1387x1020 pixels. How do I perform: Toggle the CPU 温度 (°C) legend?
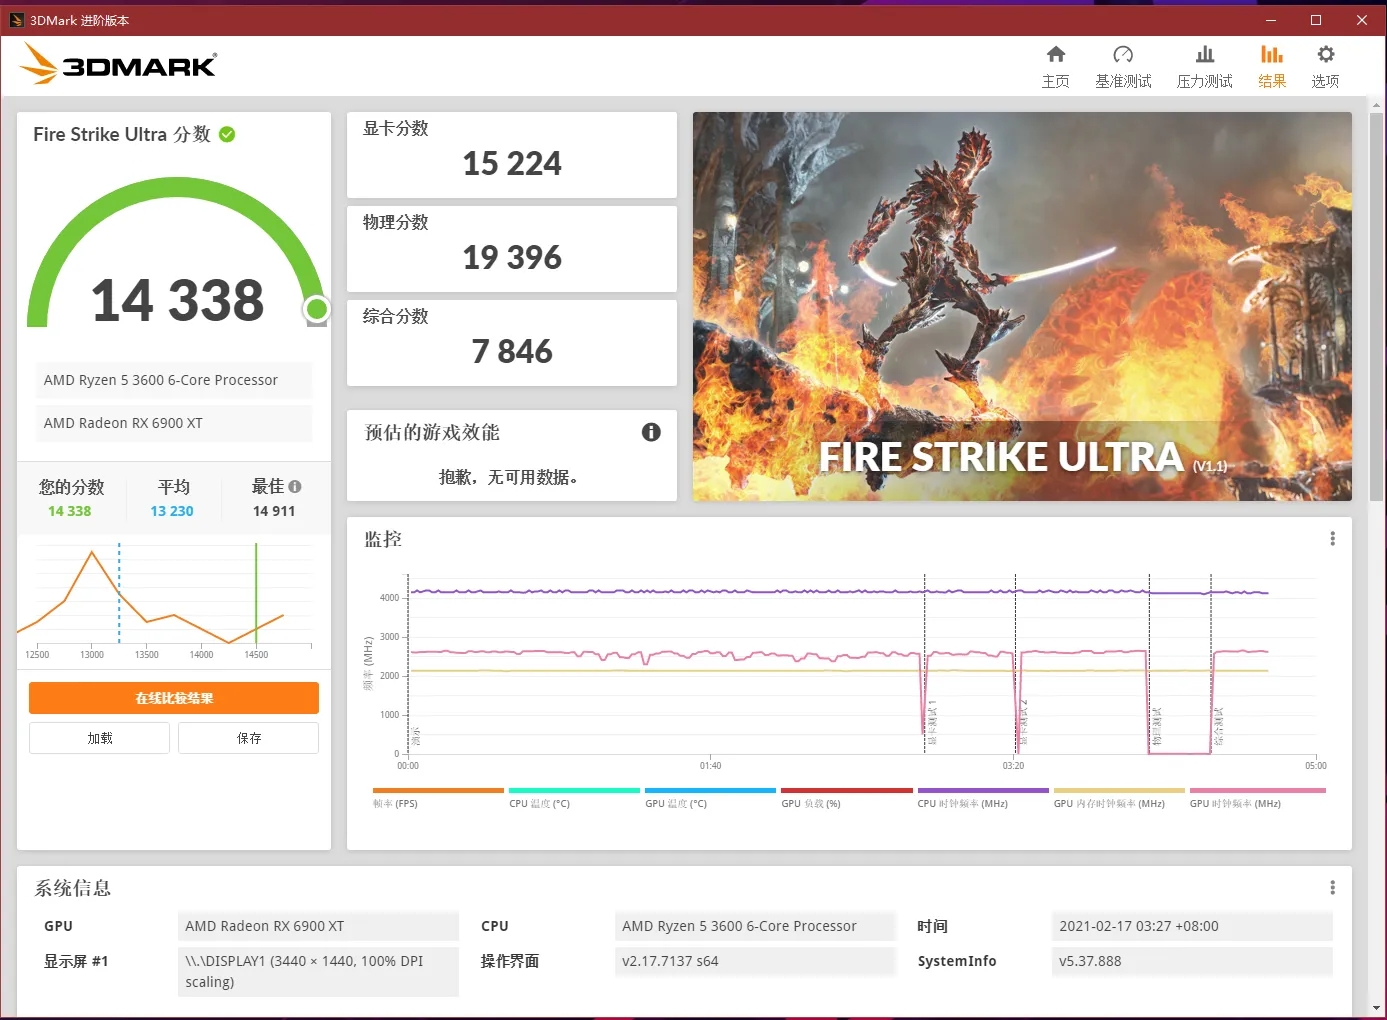(574, 798)
